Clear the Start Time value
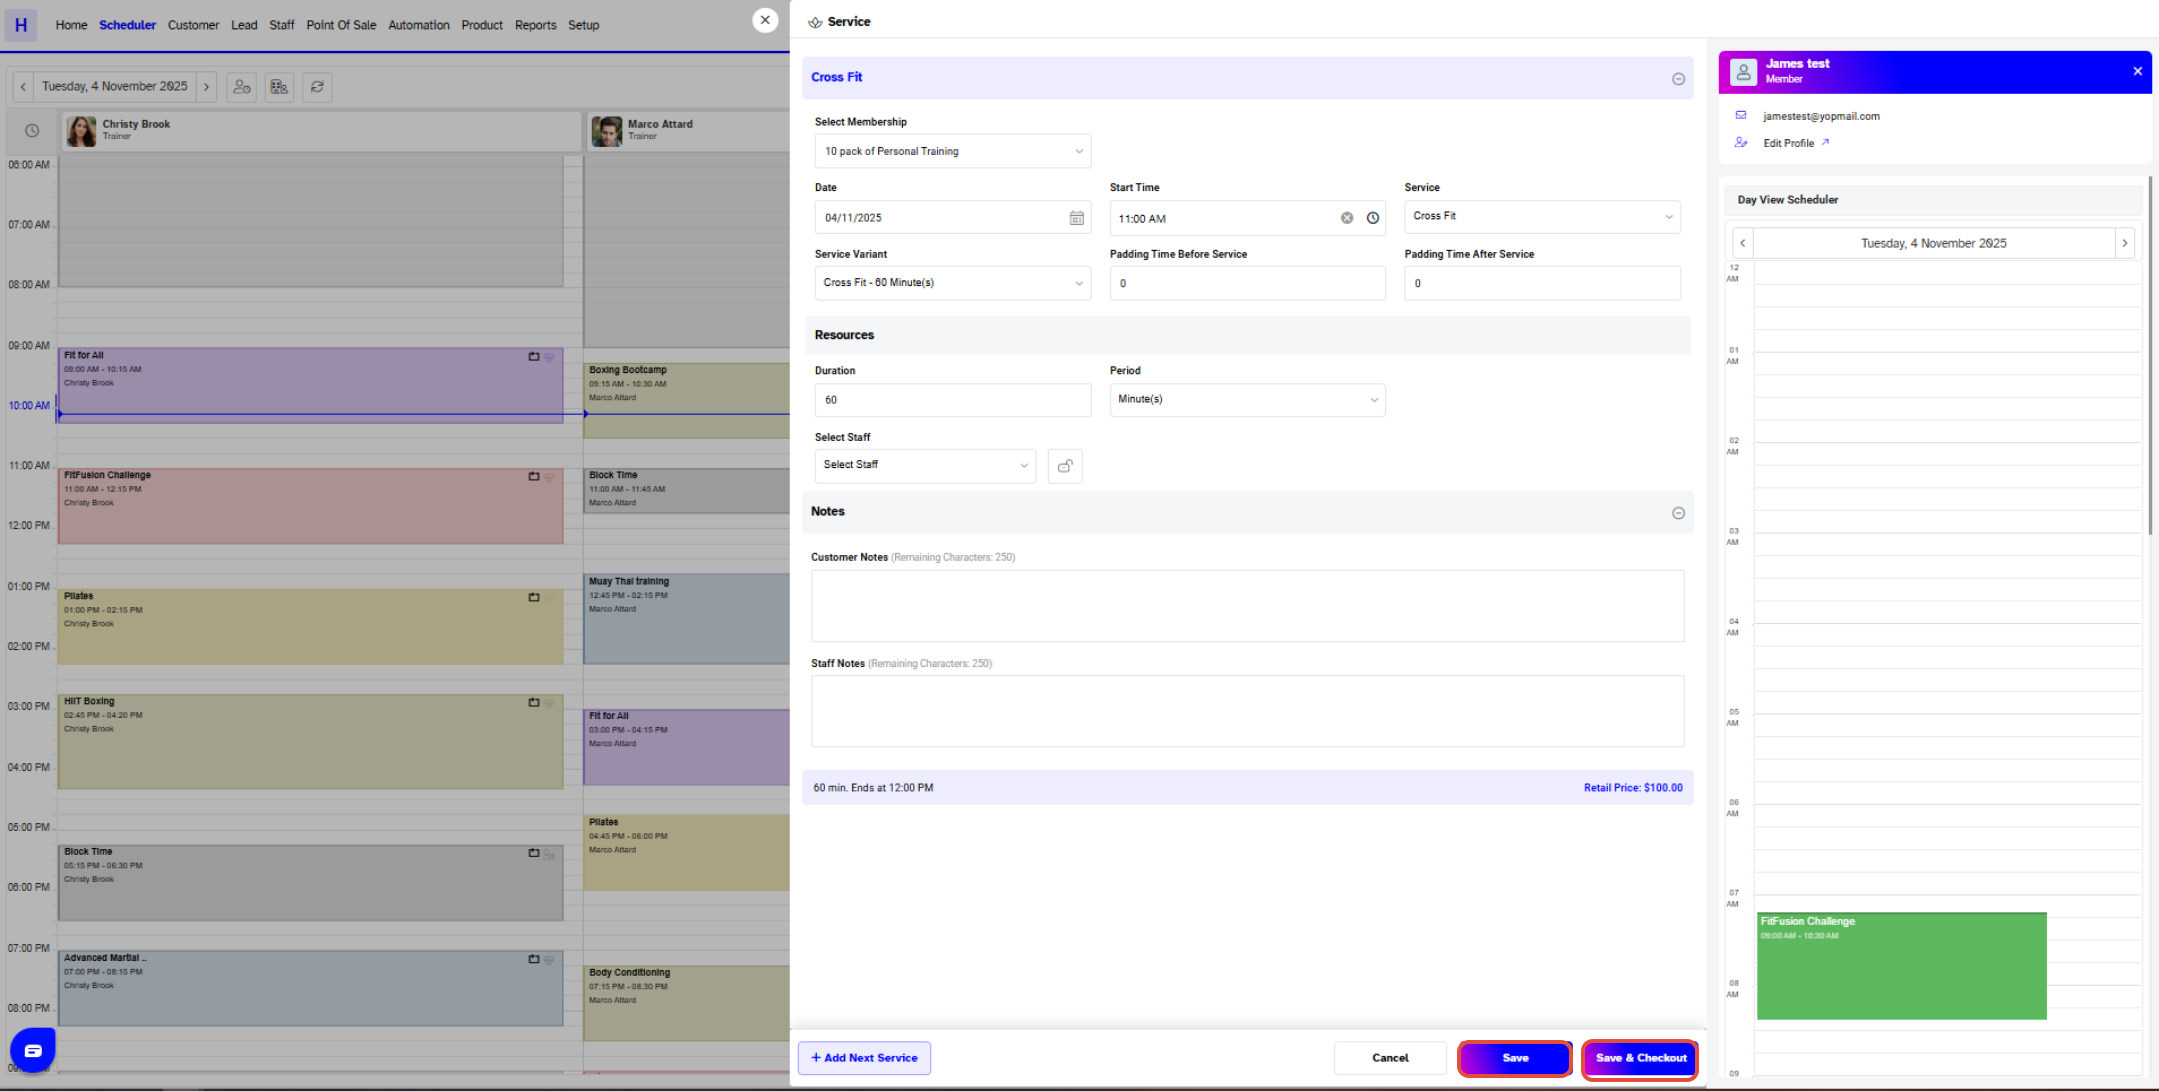2159x1091 pixels. pyautogui.click(x=1347, y=218)
